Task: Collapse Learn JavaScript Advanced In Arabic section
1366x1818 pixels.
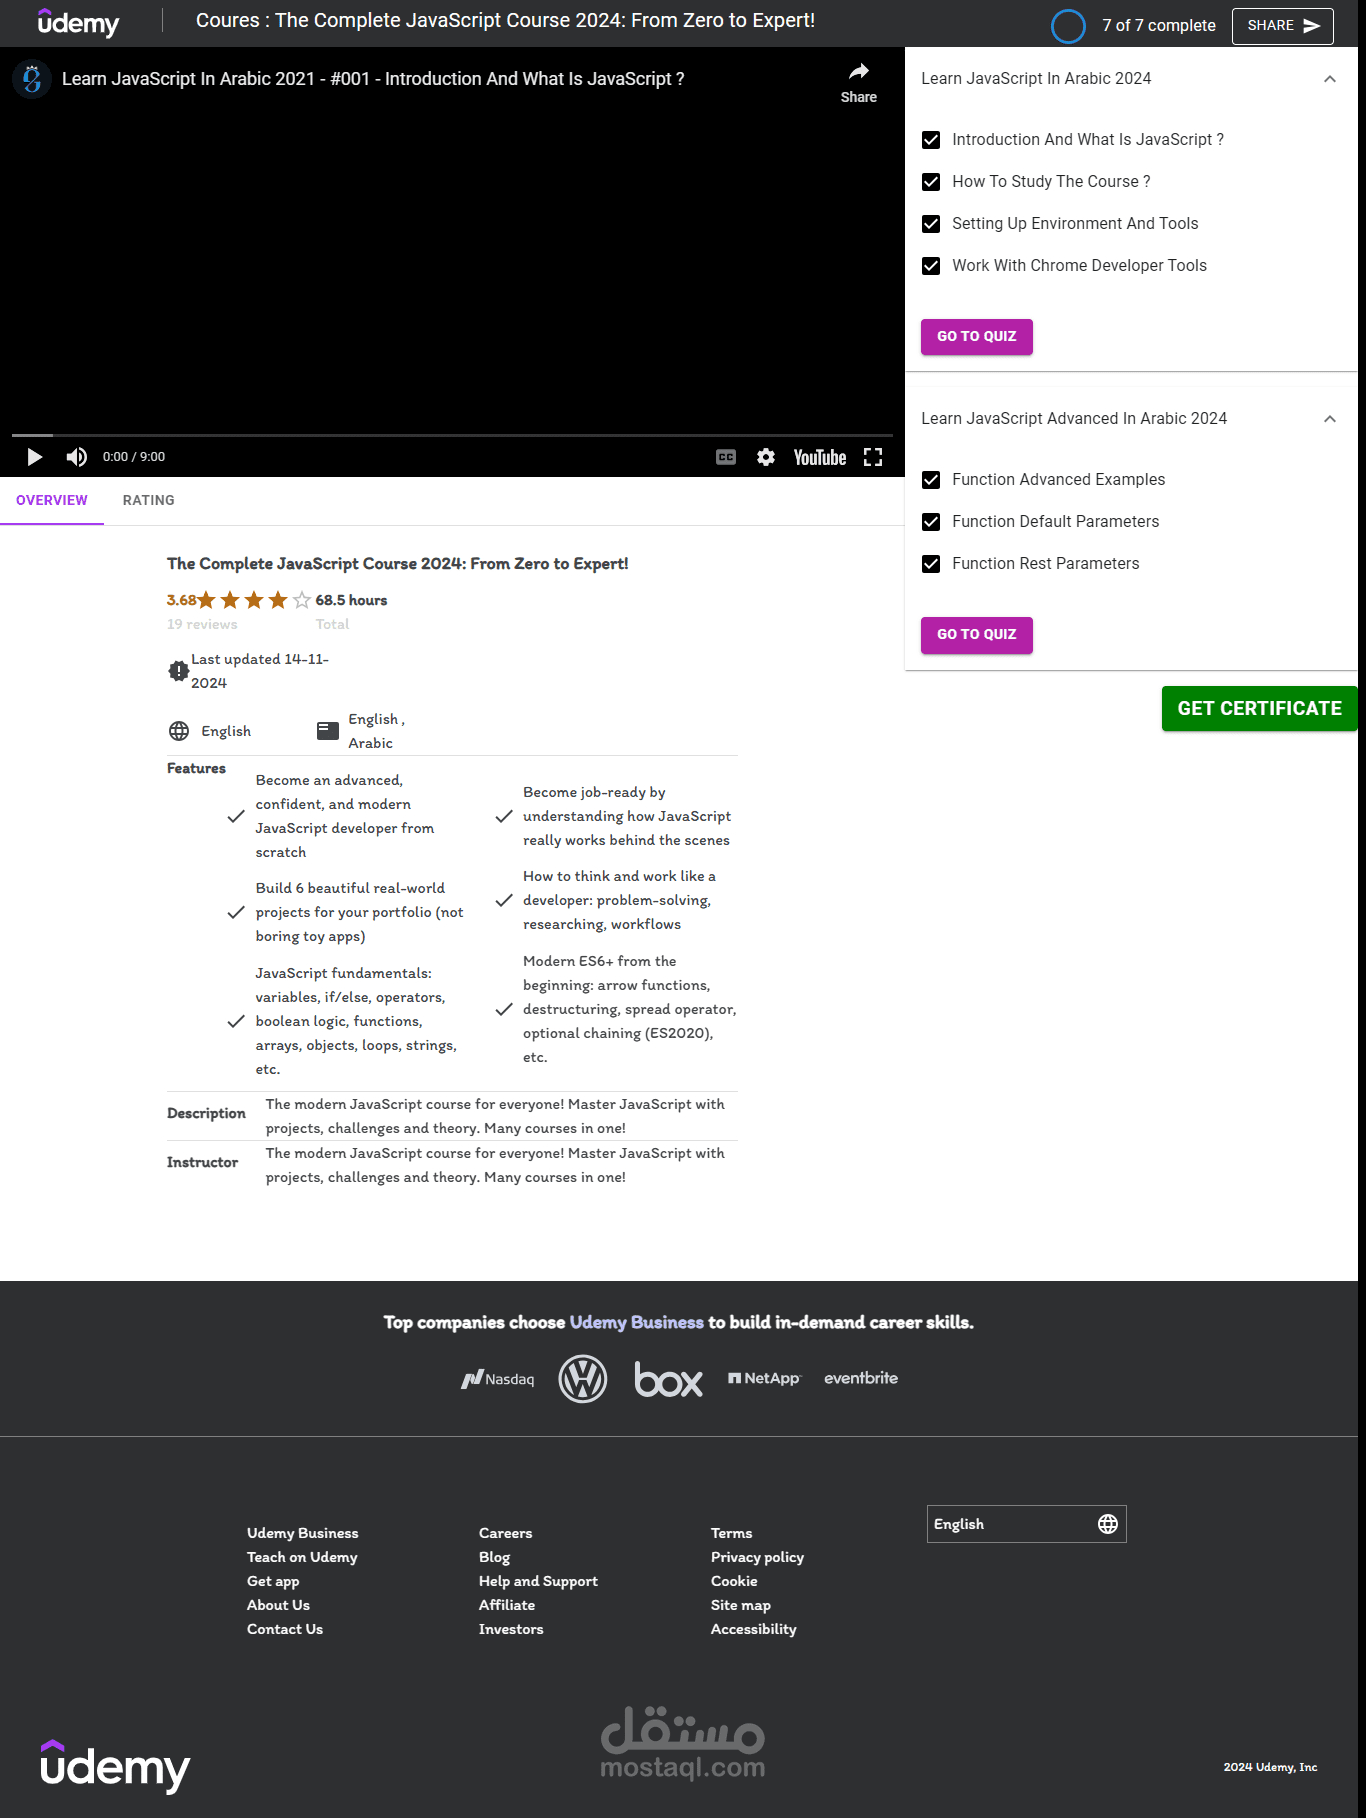Action: (x=1330, y=419)
